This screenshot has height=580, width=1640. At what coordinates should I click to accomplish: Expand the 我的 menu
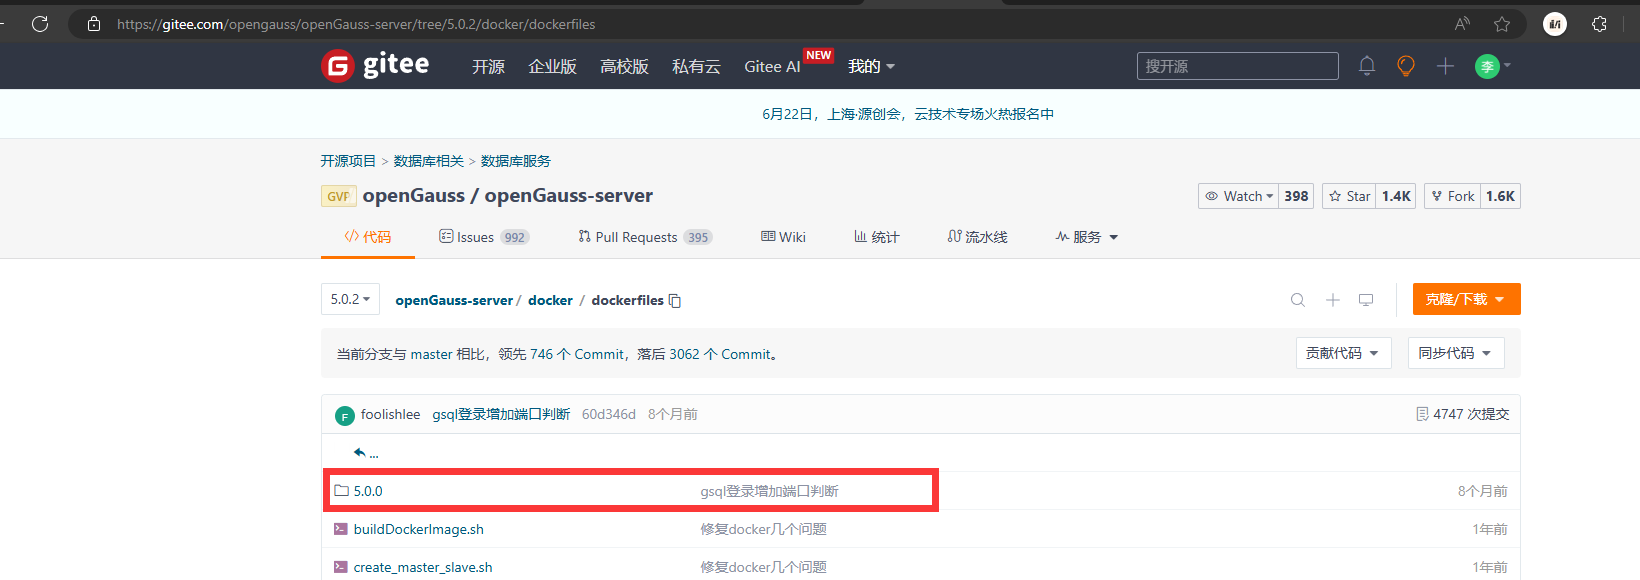pos(871,66)
